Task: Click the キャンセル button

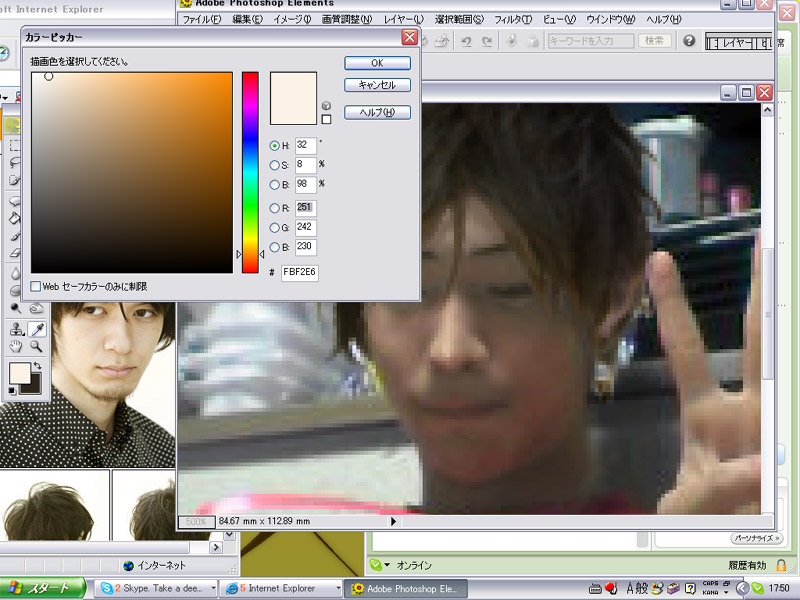Action: click(x=378, y=85)
